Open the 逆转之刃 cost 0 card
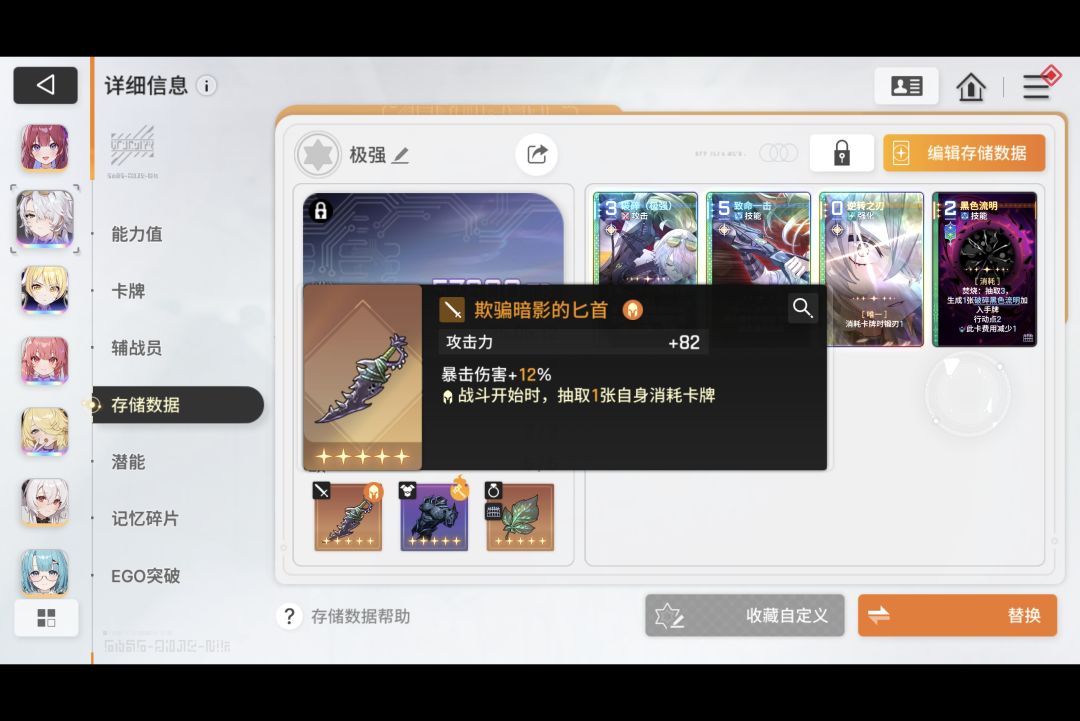This screenshot has height=721, width=1080. click(871, 269)
